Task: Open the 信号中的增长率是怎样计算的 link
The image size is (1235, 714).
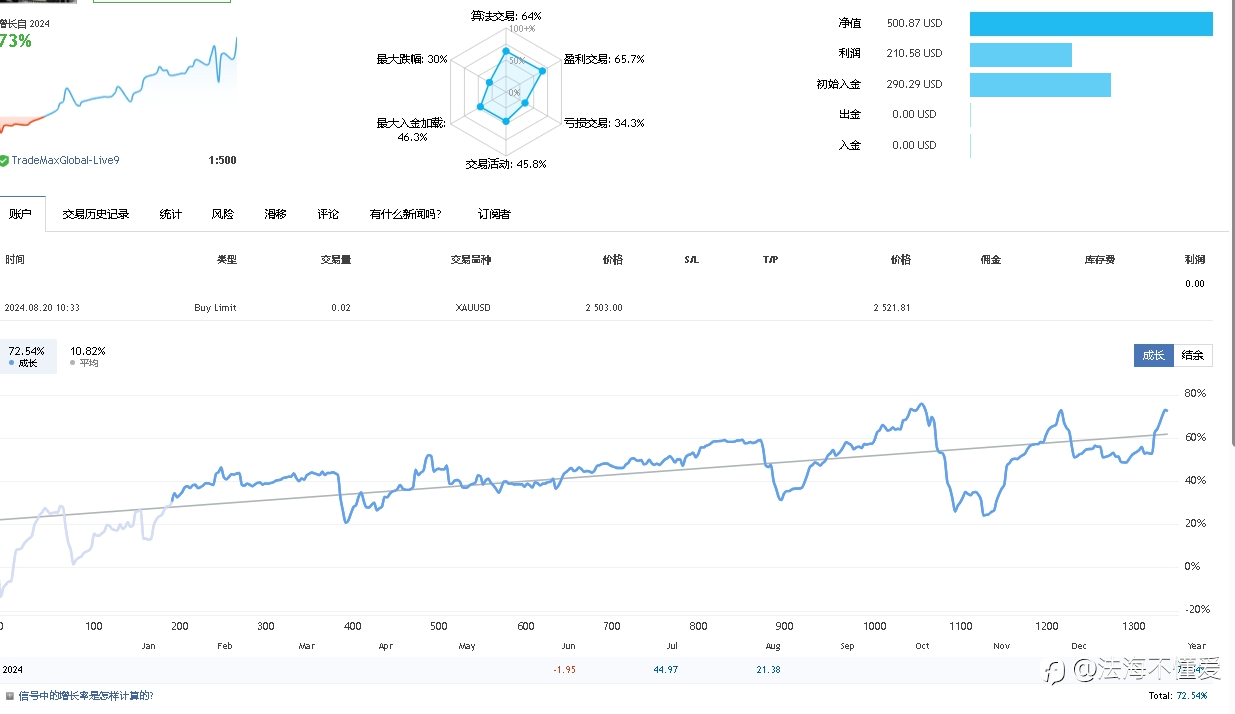Action: 86,696
